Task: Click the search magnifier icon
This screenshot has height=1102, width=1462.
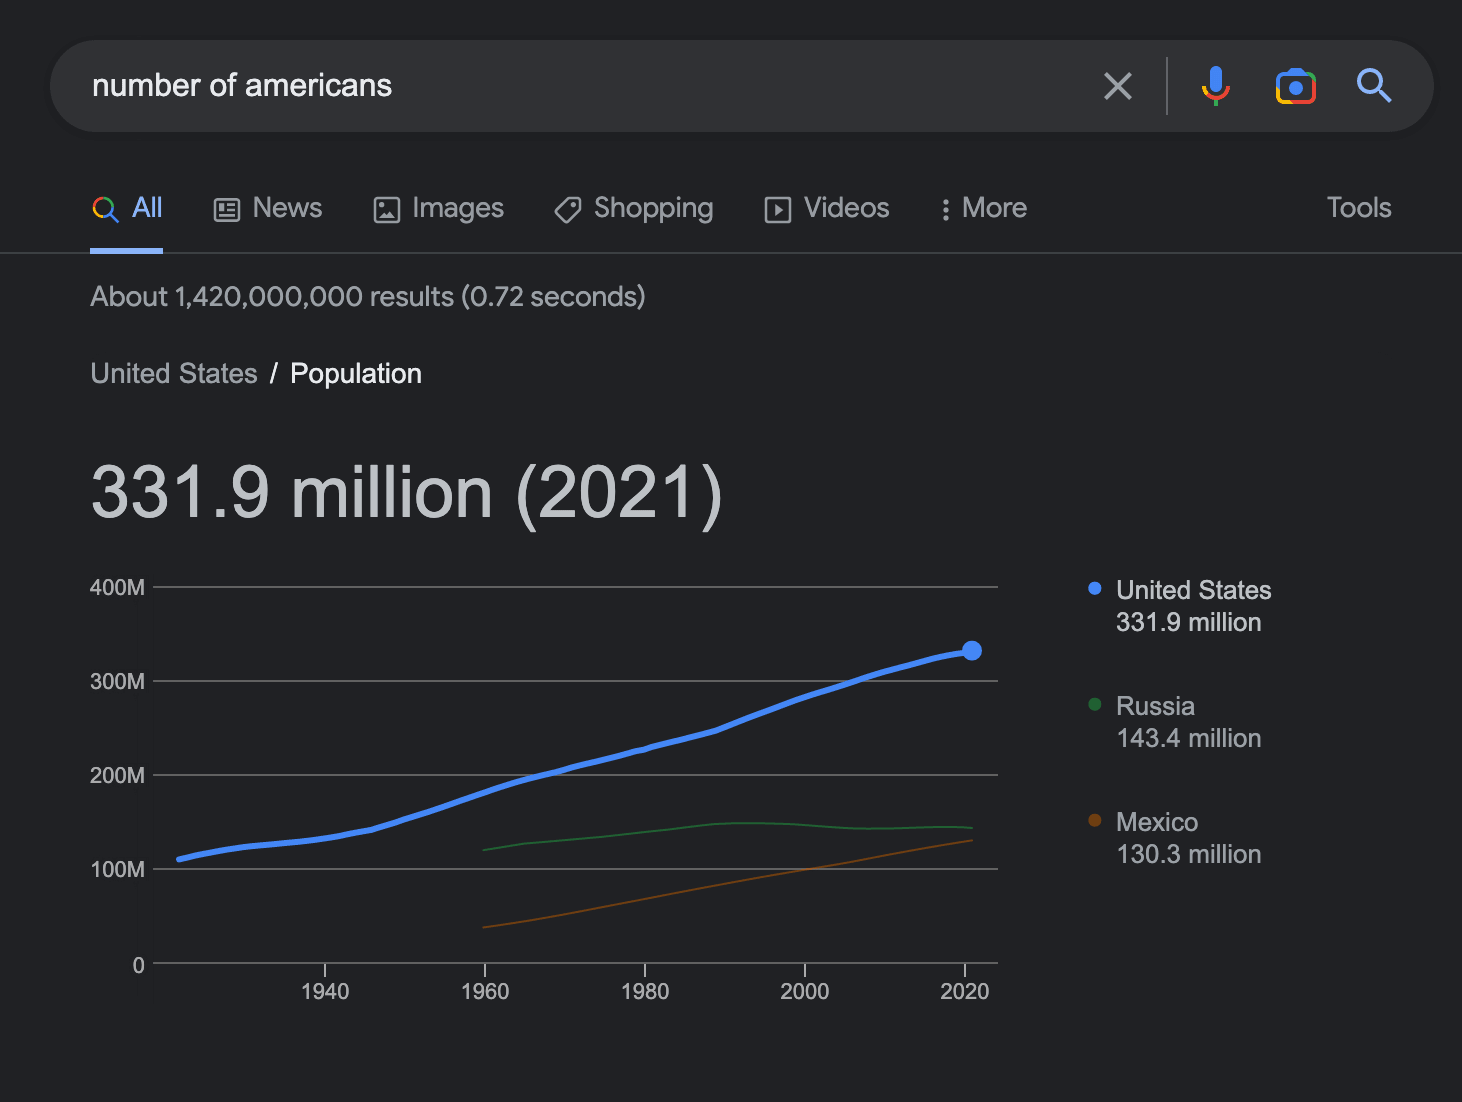Action: 1374,86
